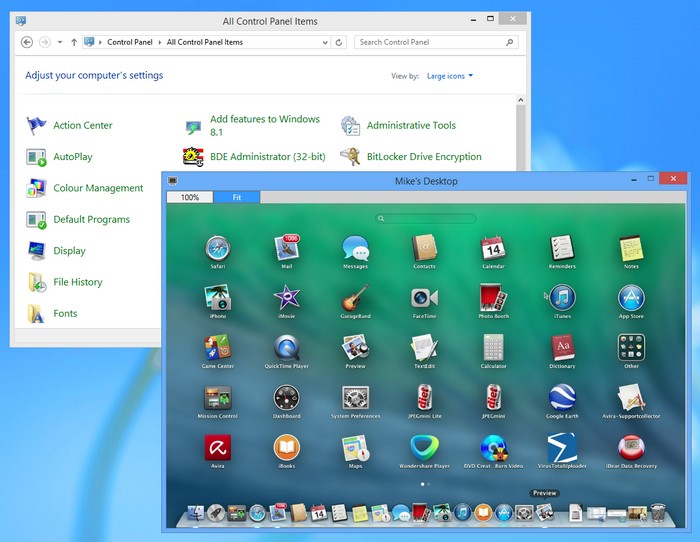Viewport: 700px width, 542px height.
Task: Launch Avira antivirus icon
Action: (217, 447)
